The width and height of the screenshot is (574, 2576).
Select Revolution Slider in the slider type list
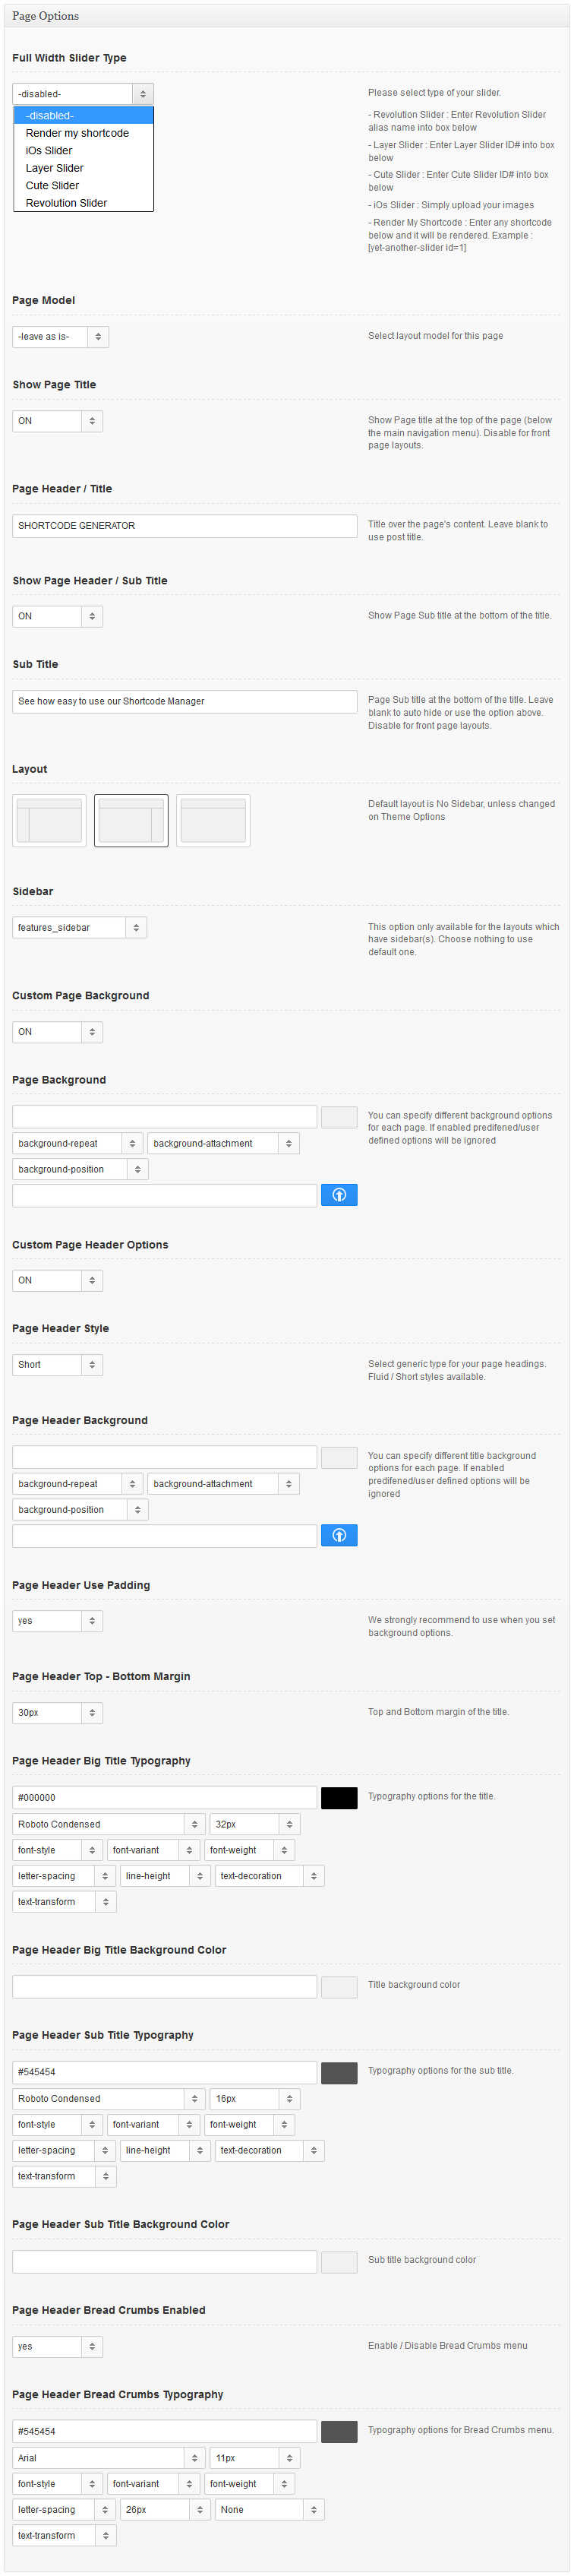click(66, 203)
